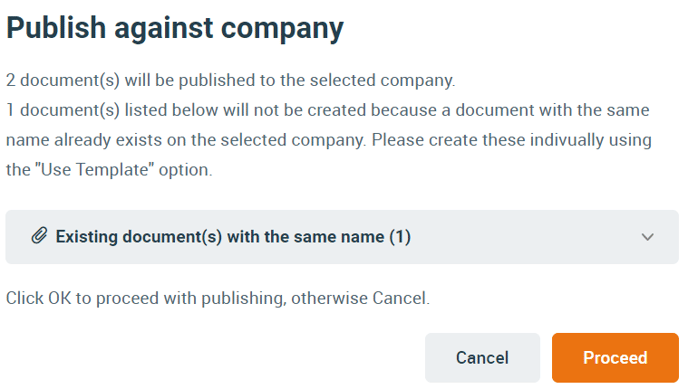Click 'otherwise Cancel' in the bottom text
Image resolution: width=688 pixels, height=389 pixels.
pos(360,298)
